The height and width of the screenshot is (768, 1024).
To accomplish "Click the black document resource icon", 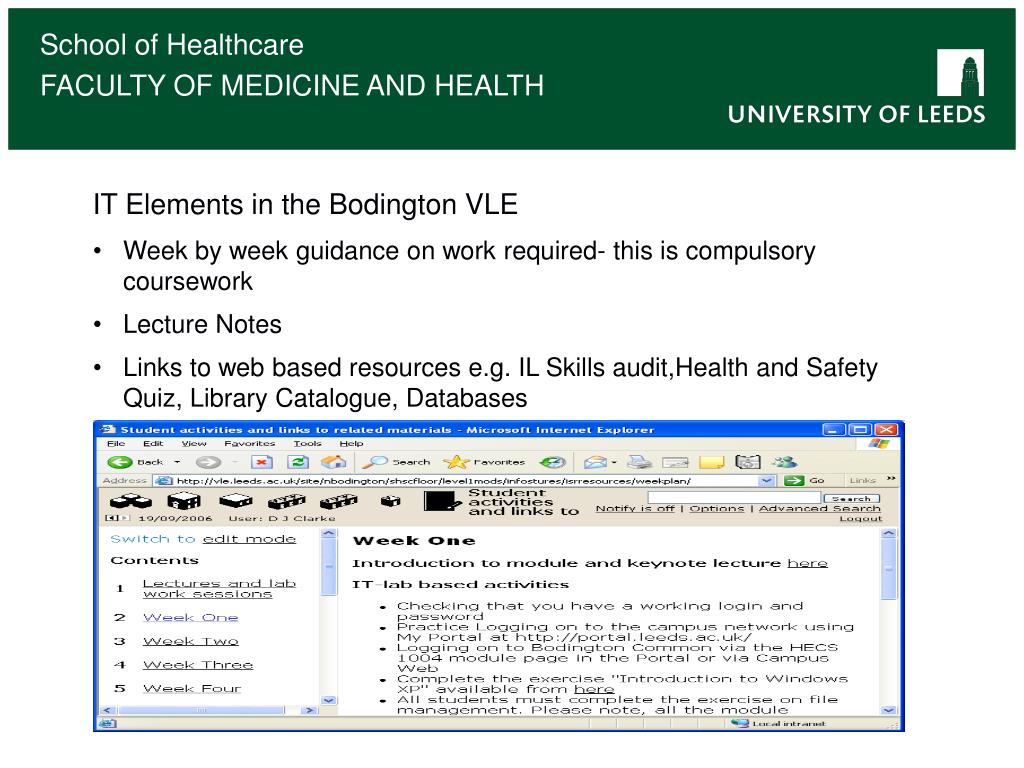I will pyautogui.click(x=442, y=502).
